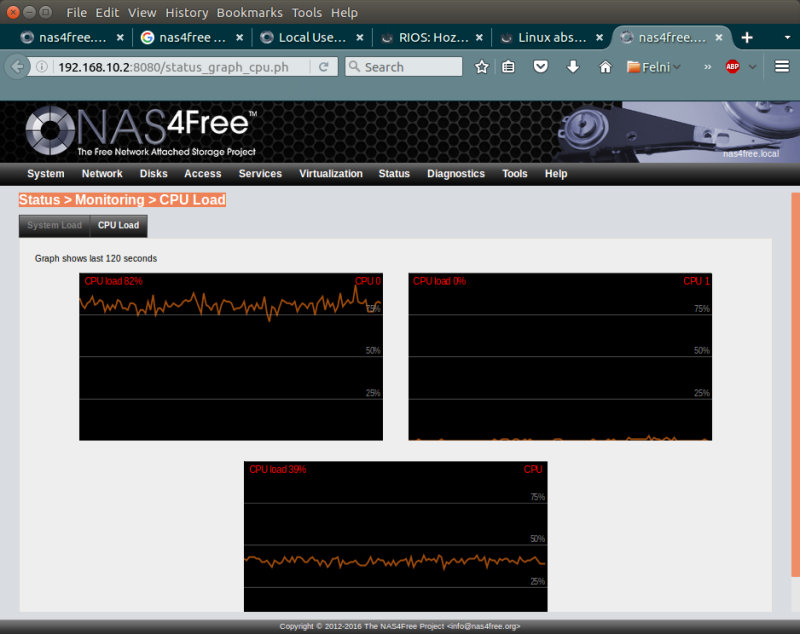Reload the page with the refresh icon

(x=323, y=67)
